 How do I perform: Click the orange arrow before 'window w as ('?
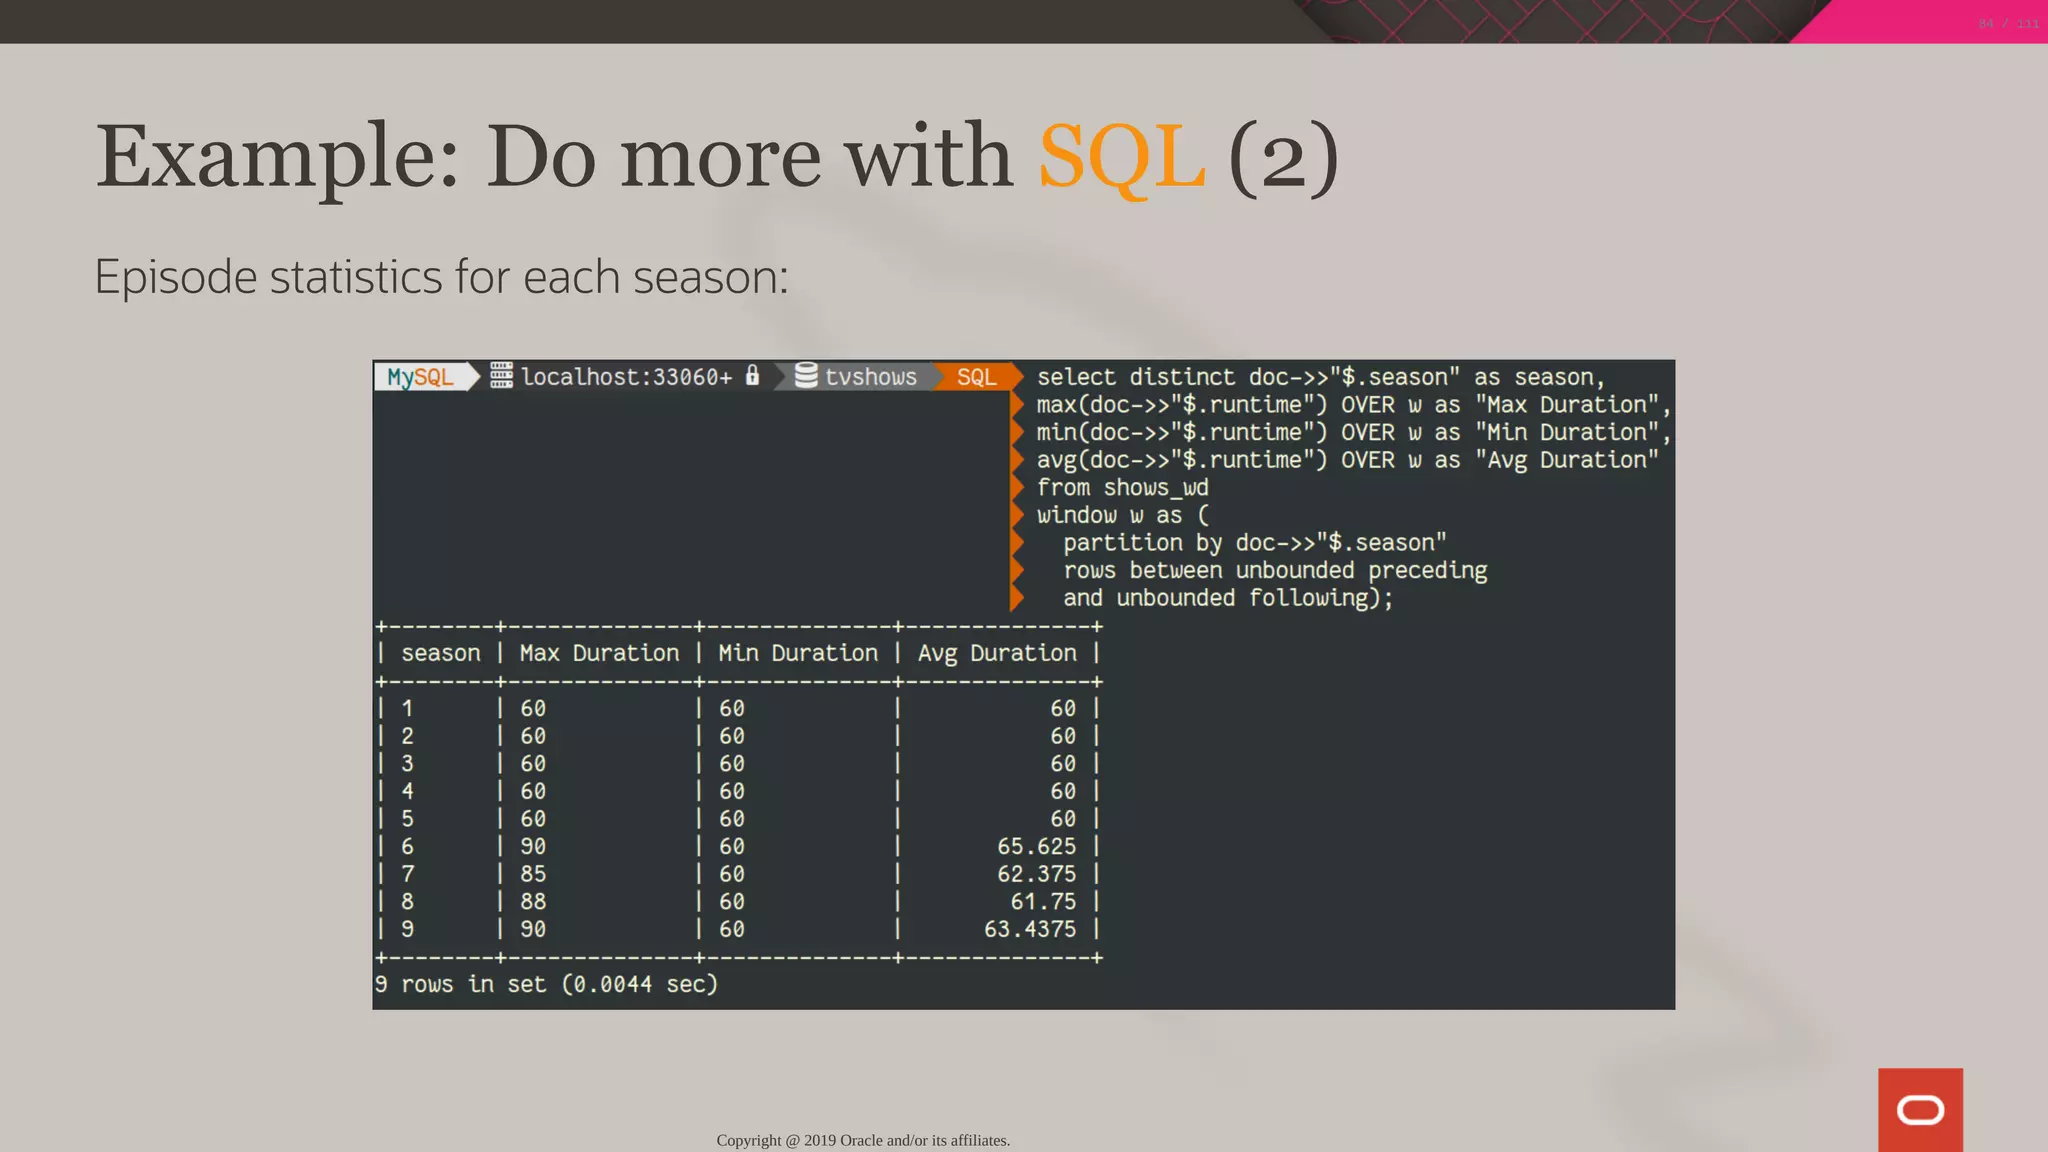coord(1017,515)
